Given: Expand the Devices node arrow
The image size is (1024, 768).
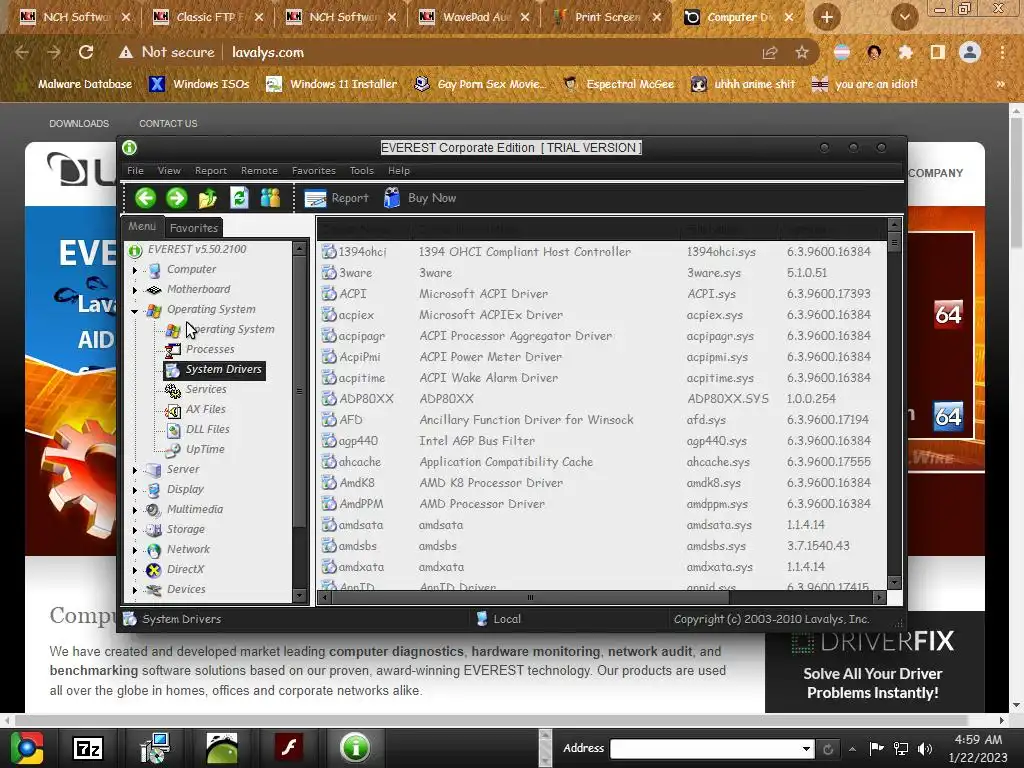Looking at the screenshot, I should 135,590.
